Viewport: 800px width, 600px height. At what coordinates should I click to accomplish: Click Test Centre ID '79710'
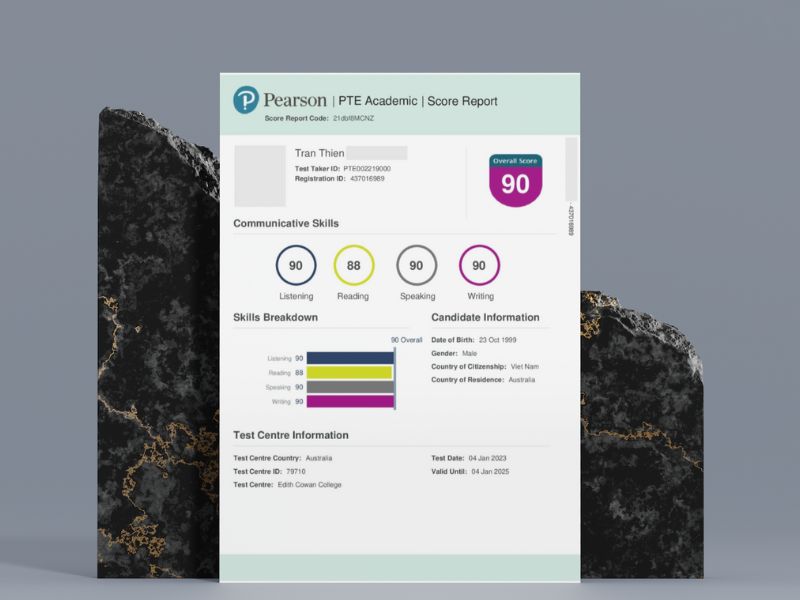[295, 471]
